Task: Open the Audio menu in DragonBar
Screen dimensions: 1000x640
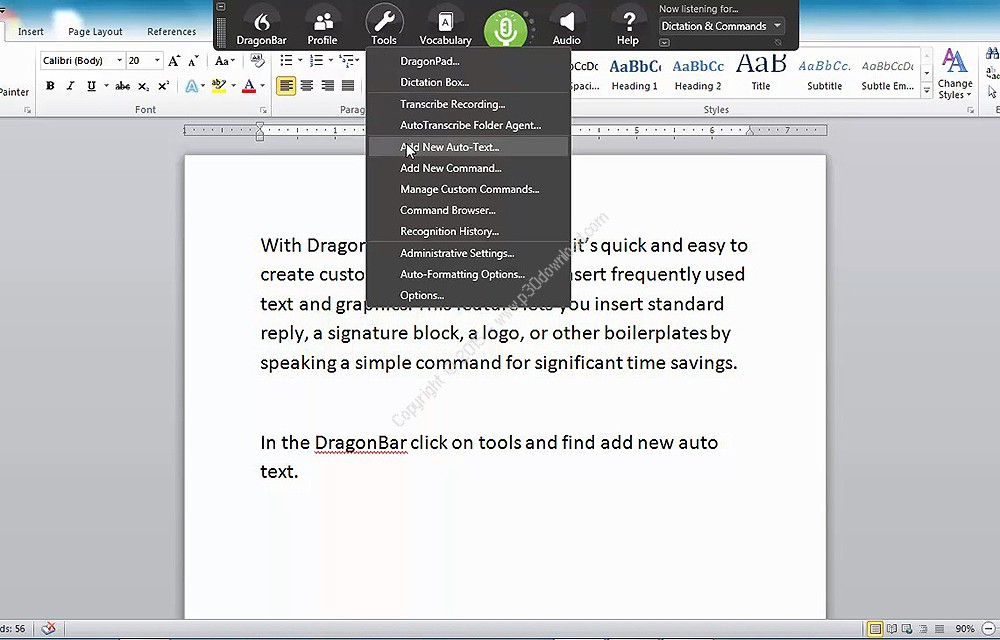Action: click(x=566, y=29)
